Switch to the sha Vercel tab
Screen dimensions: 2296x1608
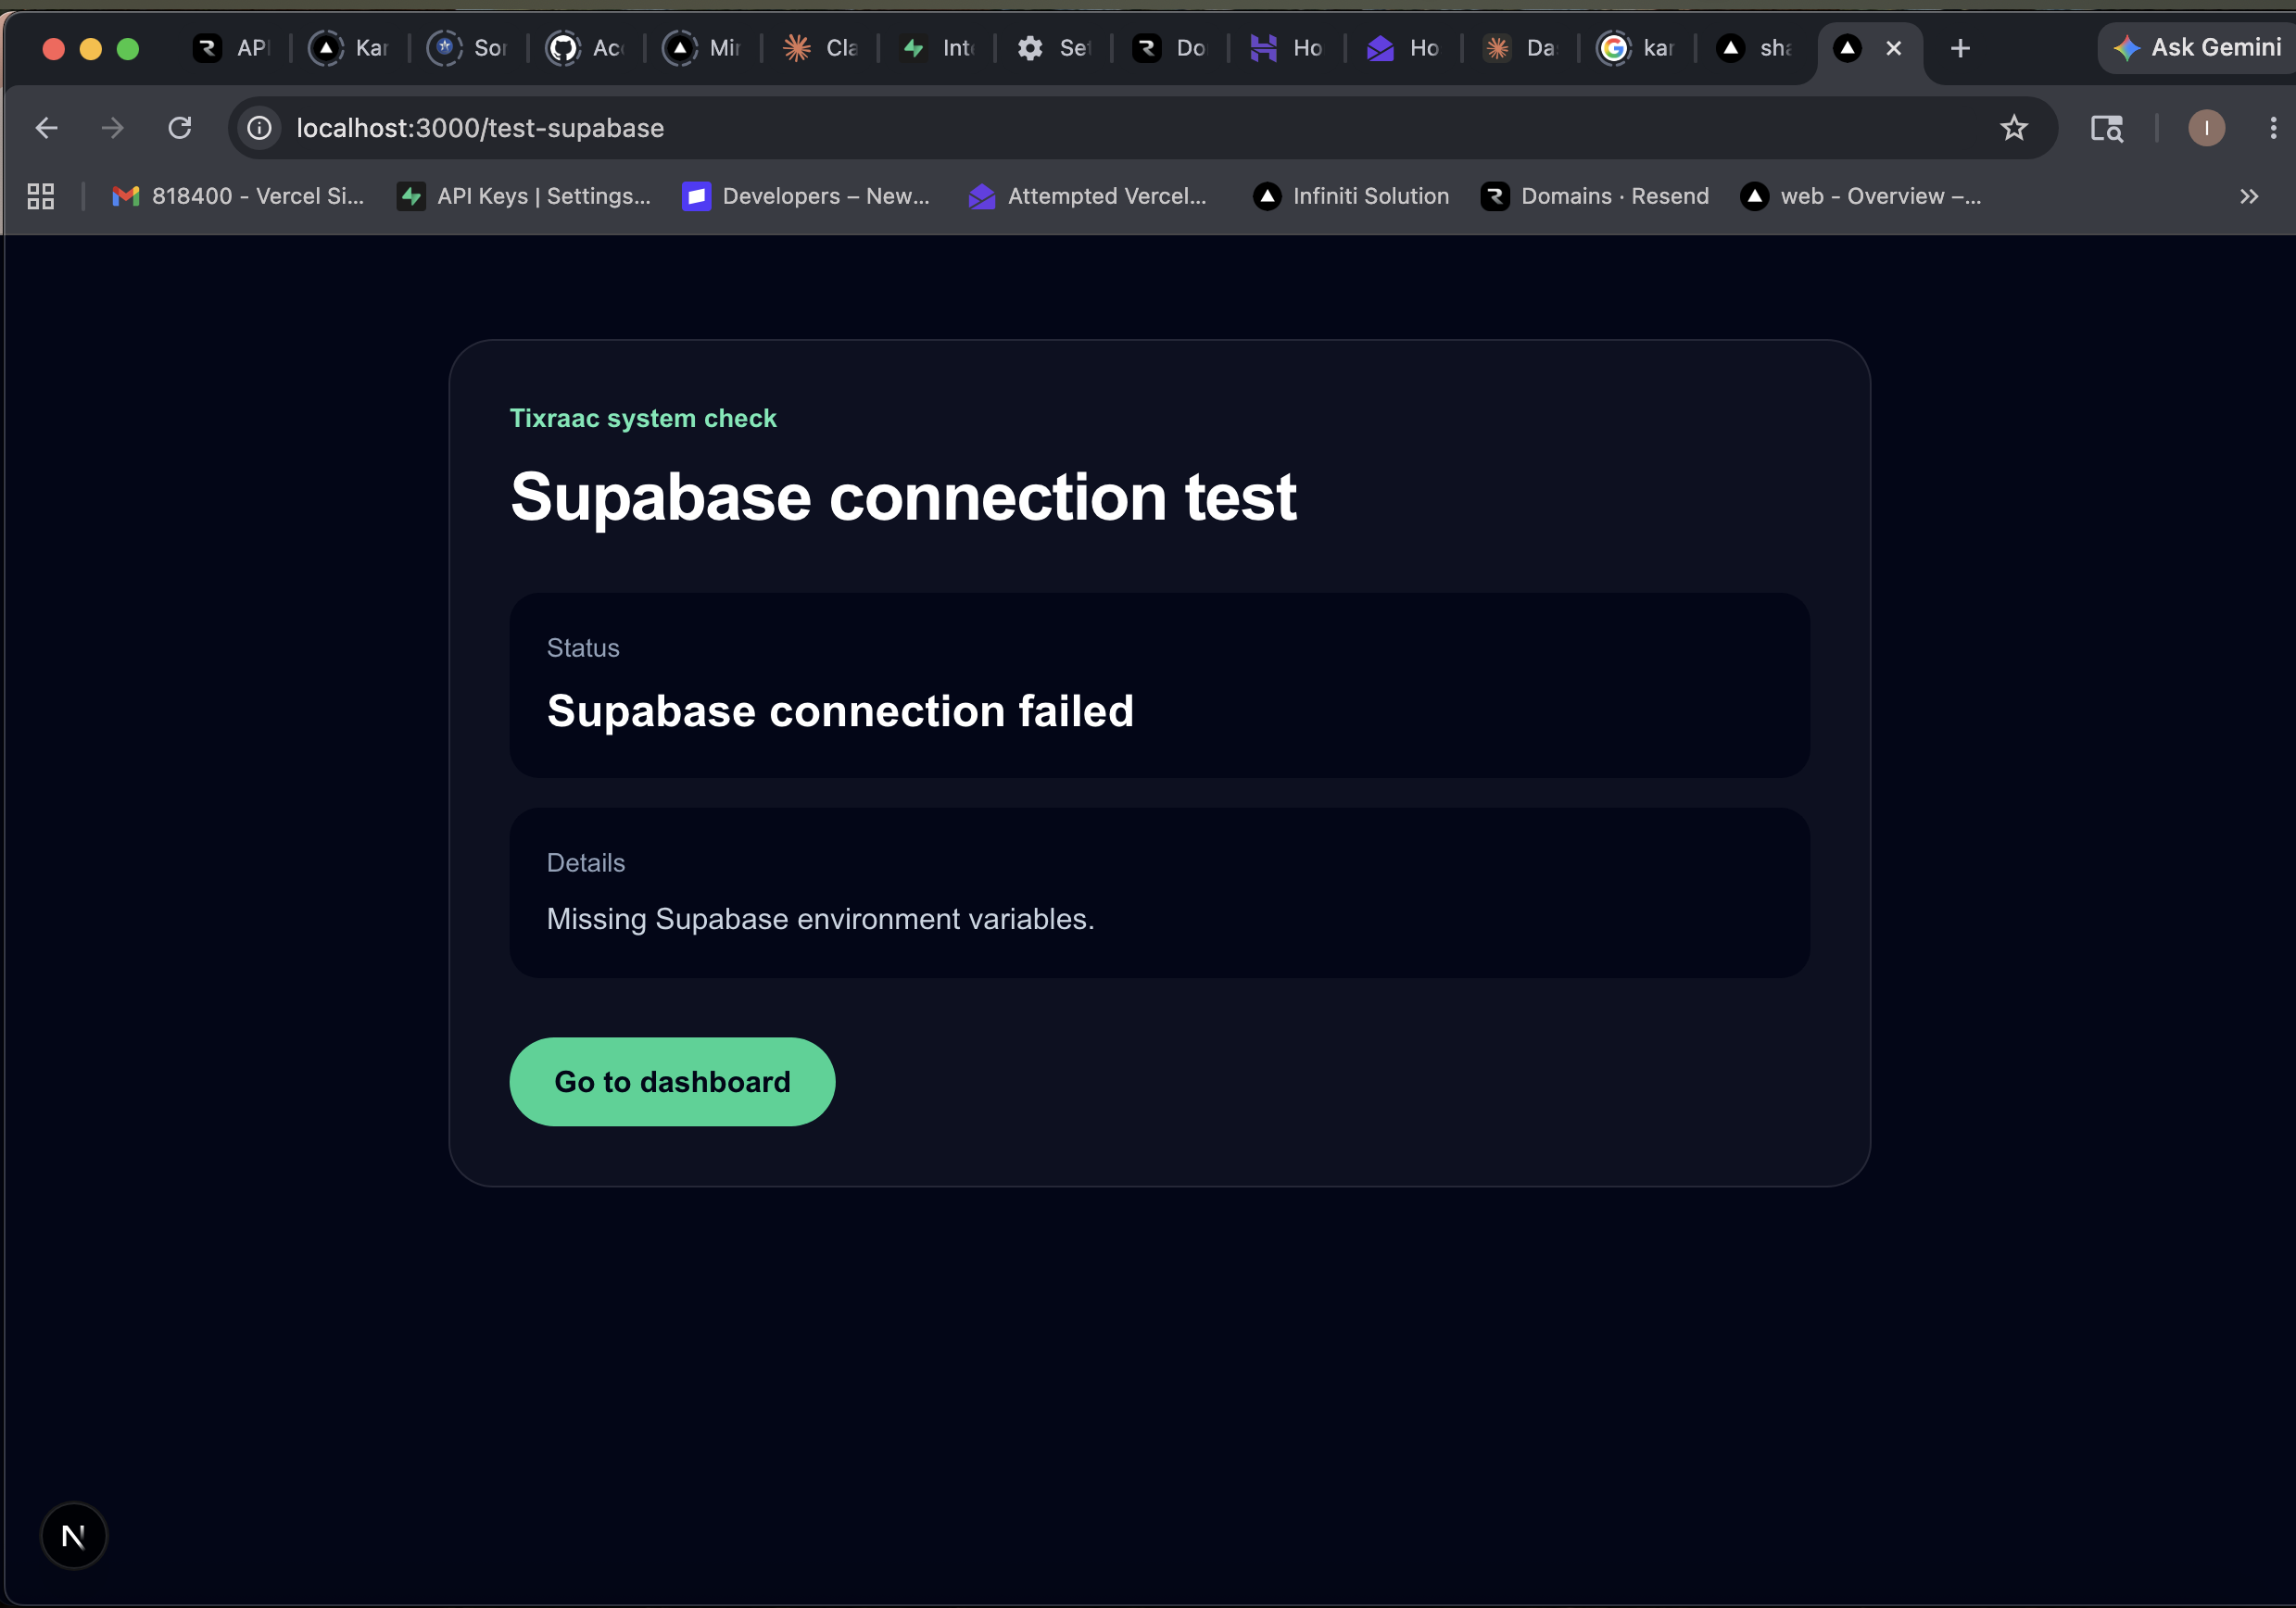coord(1753,48)
